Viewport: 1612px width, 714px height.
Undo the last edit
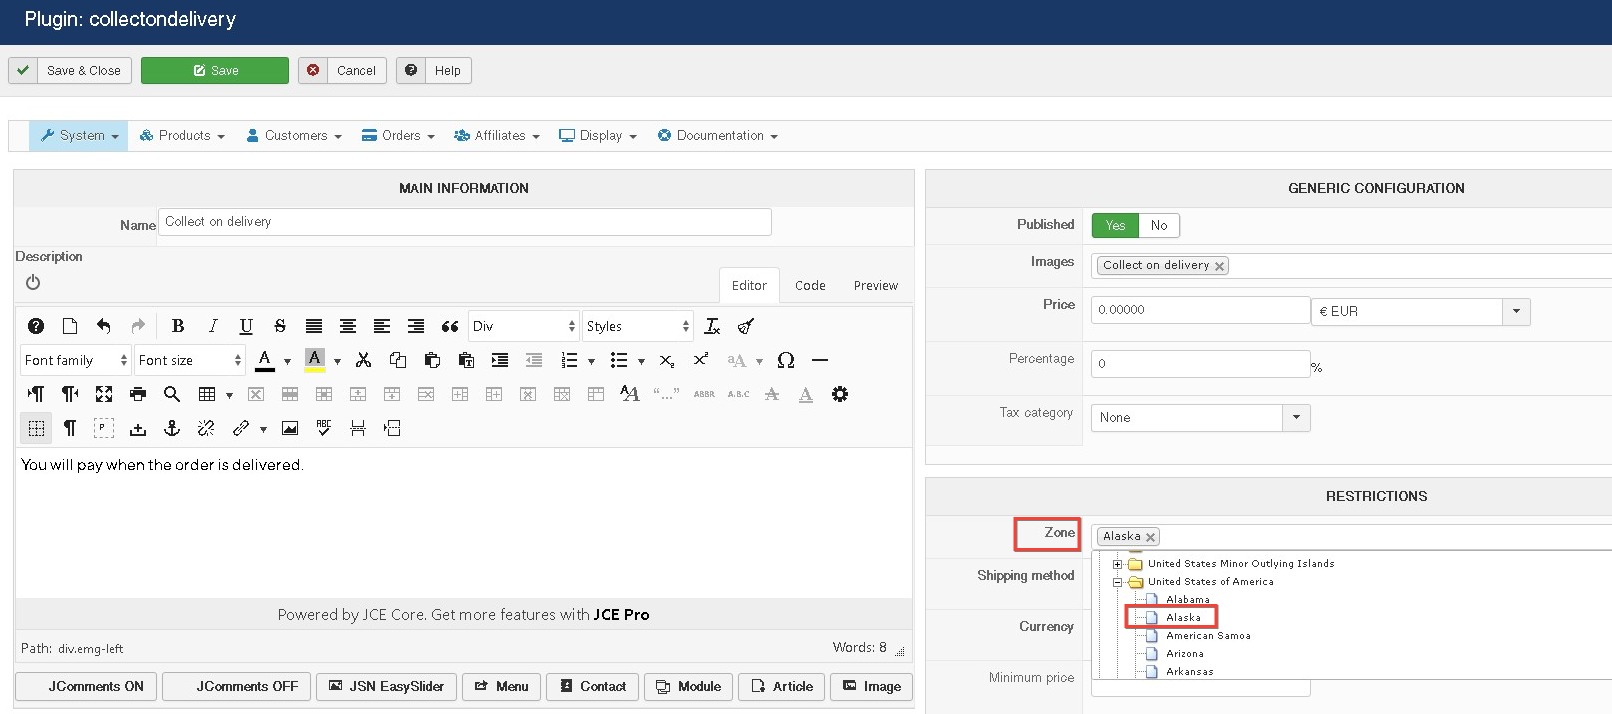(x=104, y=326)
